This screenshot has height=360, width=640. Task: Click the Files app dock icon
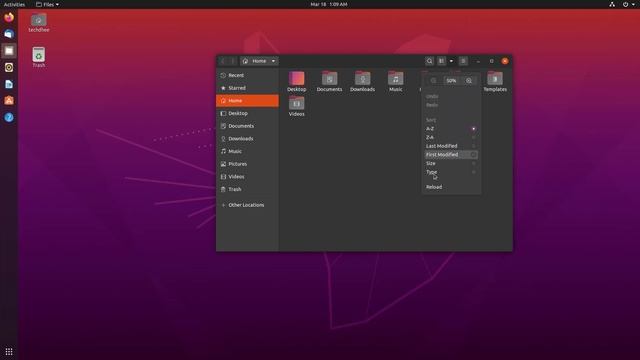9,51
